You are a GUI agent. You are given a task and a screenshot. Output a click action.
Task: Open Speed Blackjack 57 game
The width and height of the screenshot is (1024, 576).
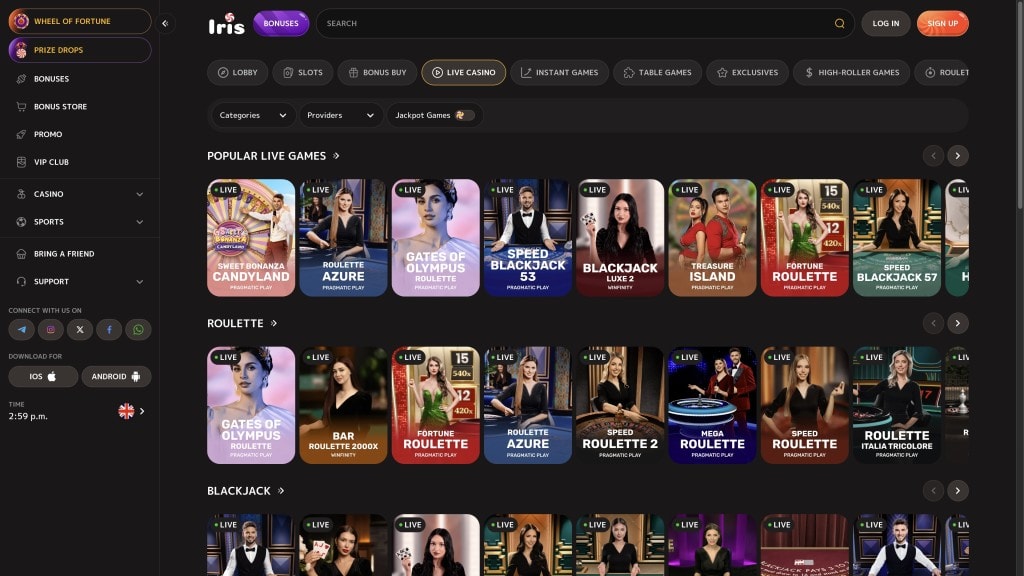(x=897, y=238)
